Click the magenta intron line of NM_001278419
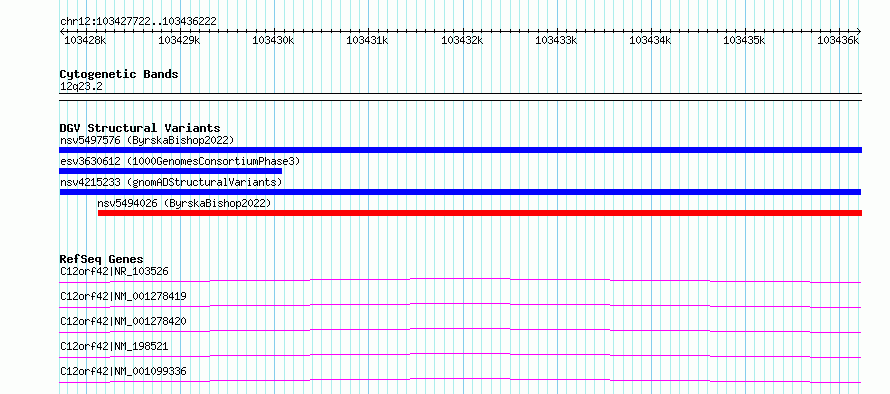890x394 pixels. point(460,305)
